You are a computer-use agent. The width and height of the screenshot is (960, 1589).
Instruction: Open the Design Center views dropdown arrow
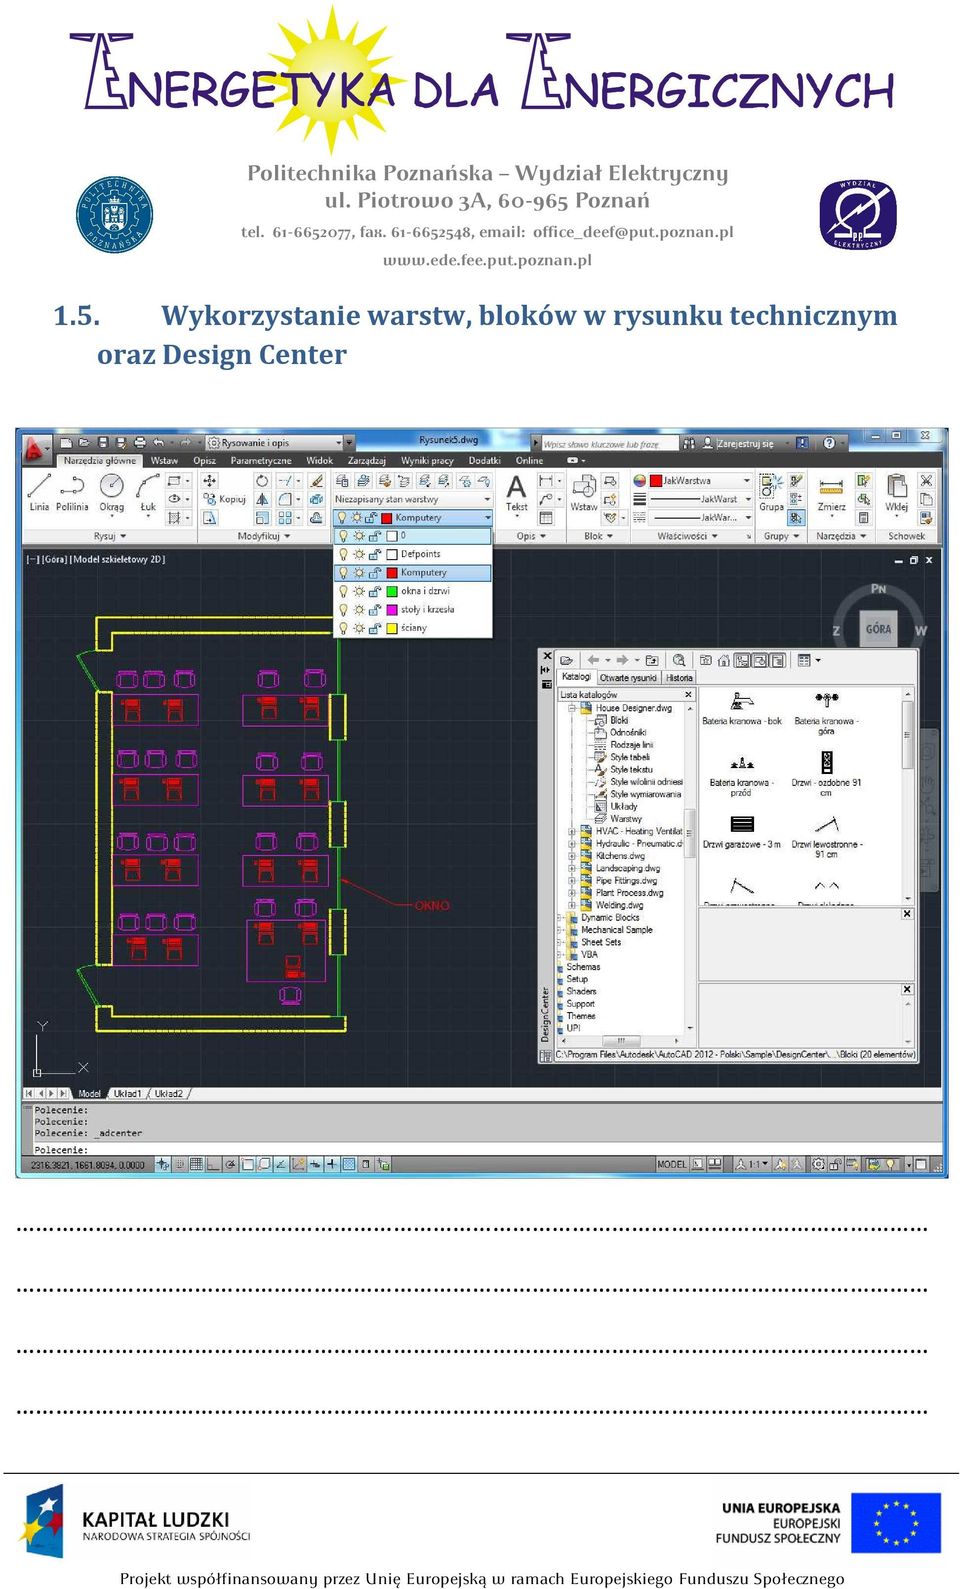coord(818,661)
